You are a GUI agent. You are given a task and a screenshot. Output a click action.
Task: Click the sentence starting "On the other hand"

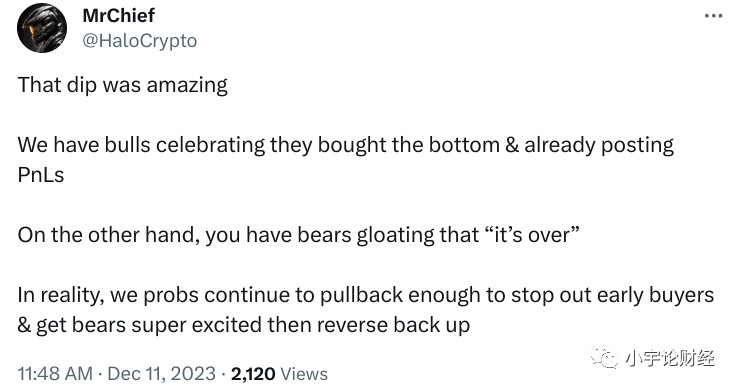click(x=298, y=235)
